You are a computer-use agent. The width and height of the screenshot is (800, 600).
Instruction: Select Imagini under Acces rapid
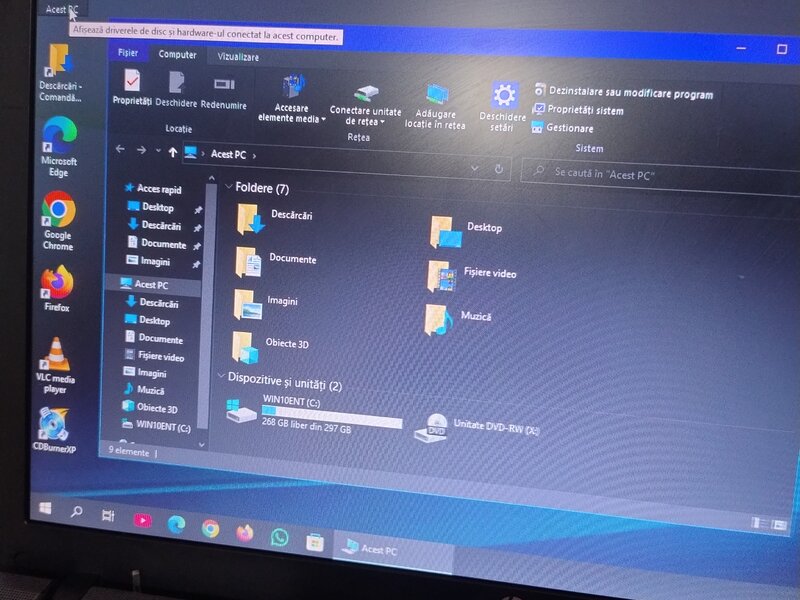tap(155, 261)
